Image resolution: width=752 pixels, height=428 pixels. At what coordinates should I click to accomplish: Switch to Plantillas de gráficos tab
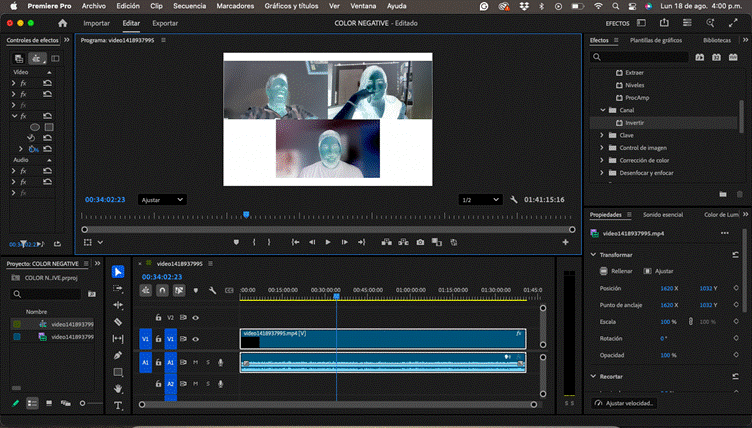coord(656,40)
